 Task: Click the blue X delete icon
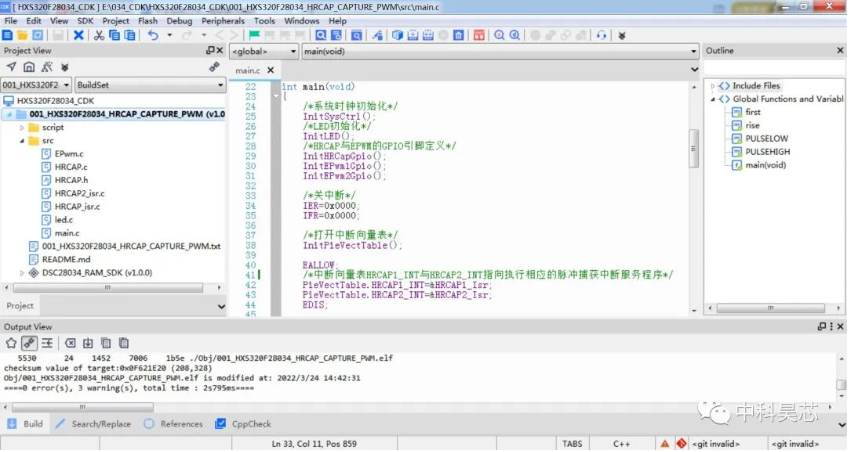pos(79,35)
